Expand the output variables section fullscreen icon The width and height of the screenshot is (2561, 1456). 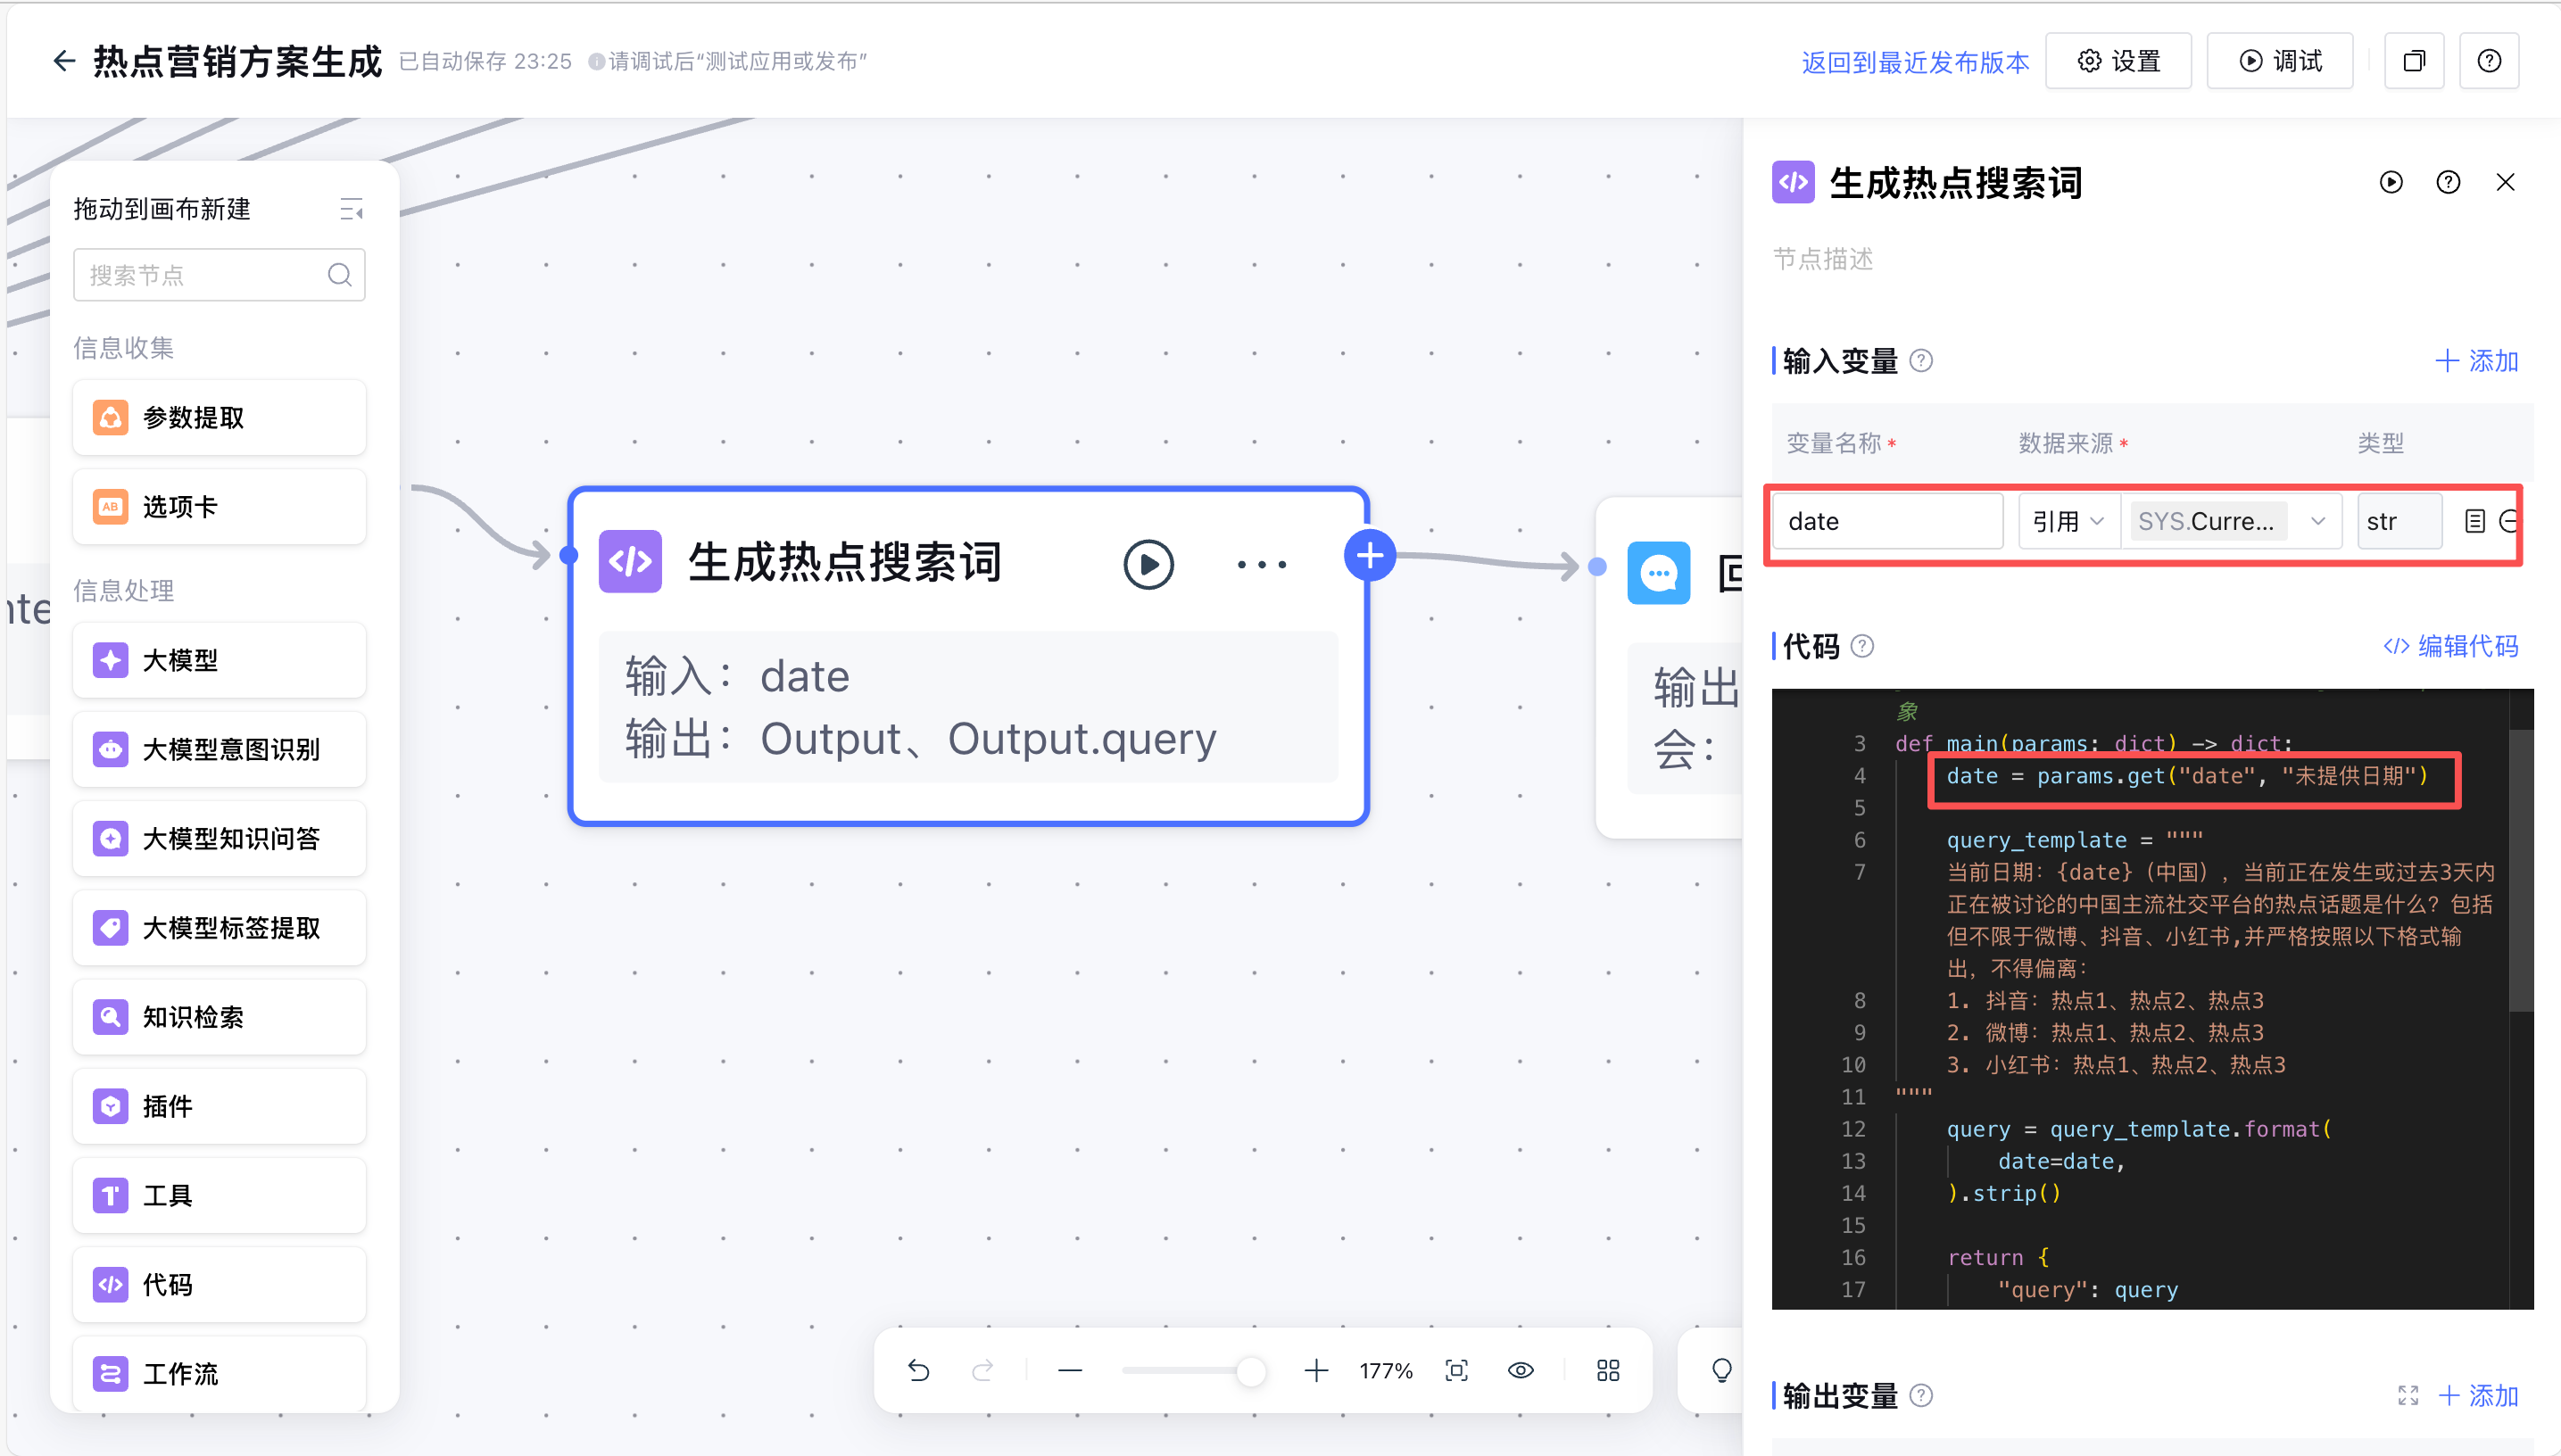2408,1395
